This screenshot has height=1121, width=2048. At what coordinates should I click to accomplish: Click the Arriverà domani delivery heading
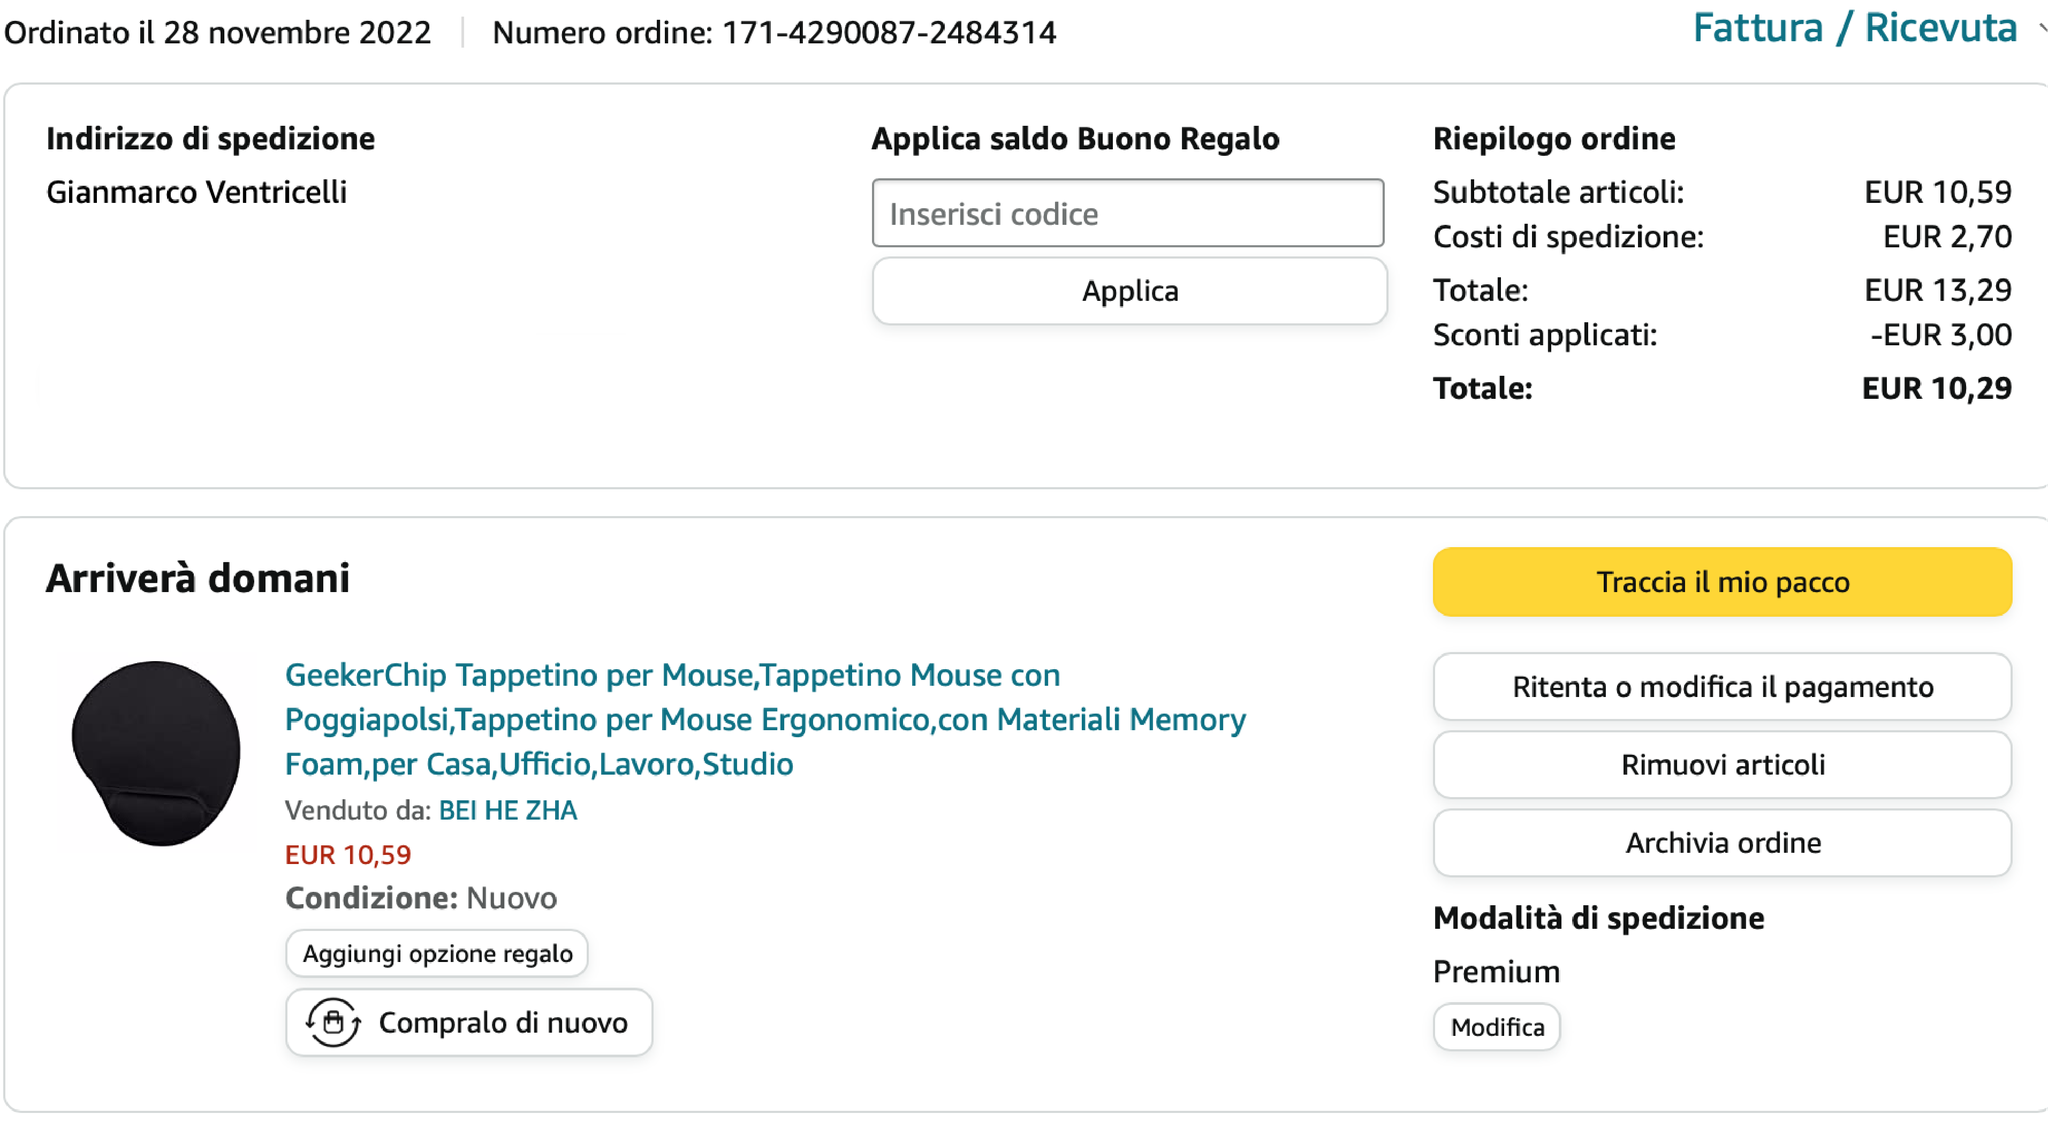coord(198,579)
